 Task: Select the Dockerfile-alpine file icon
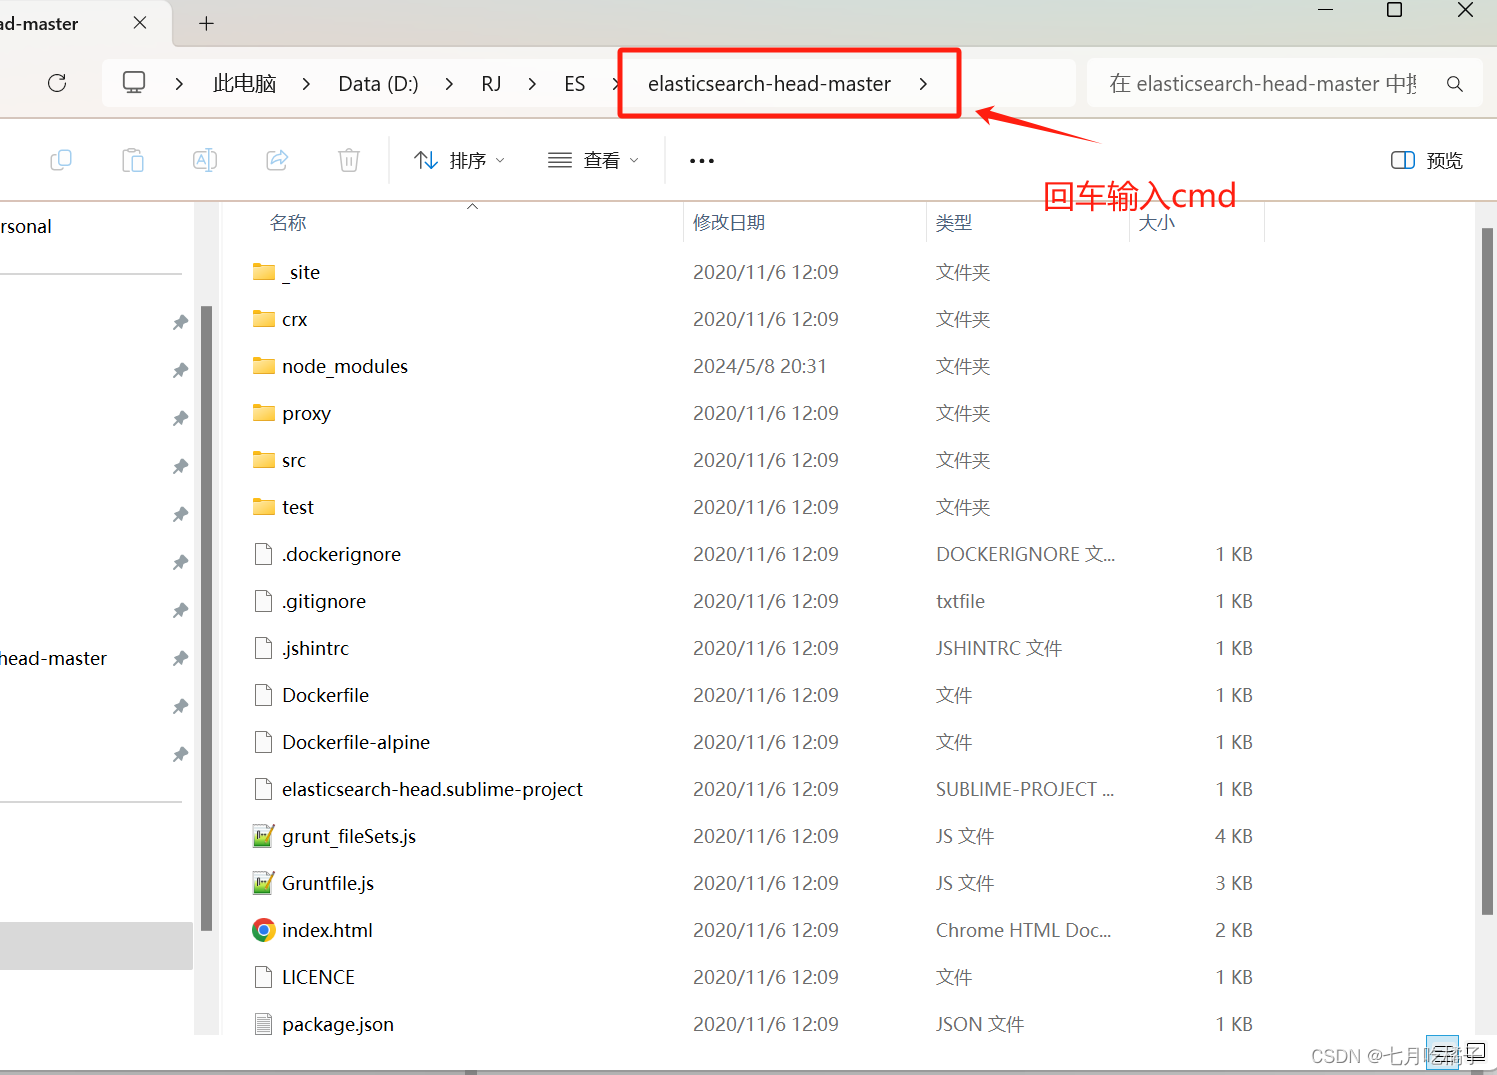tap(264, 742)
